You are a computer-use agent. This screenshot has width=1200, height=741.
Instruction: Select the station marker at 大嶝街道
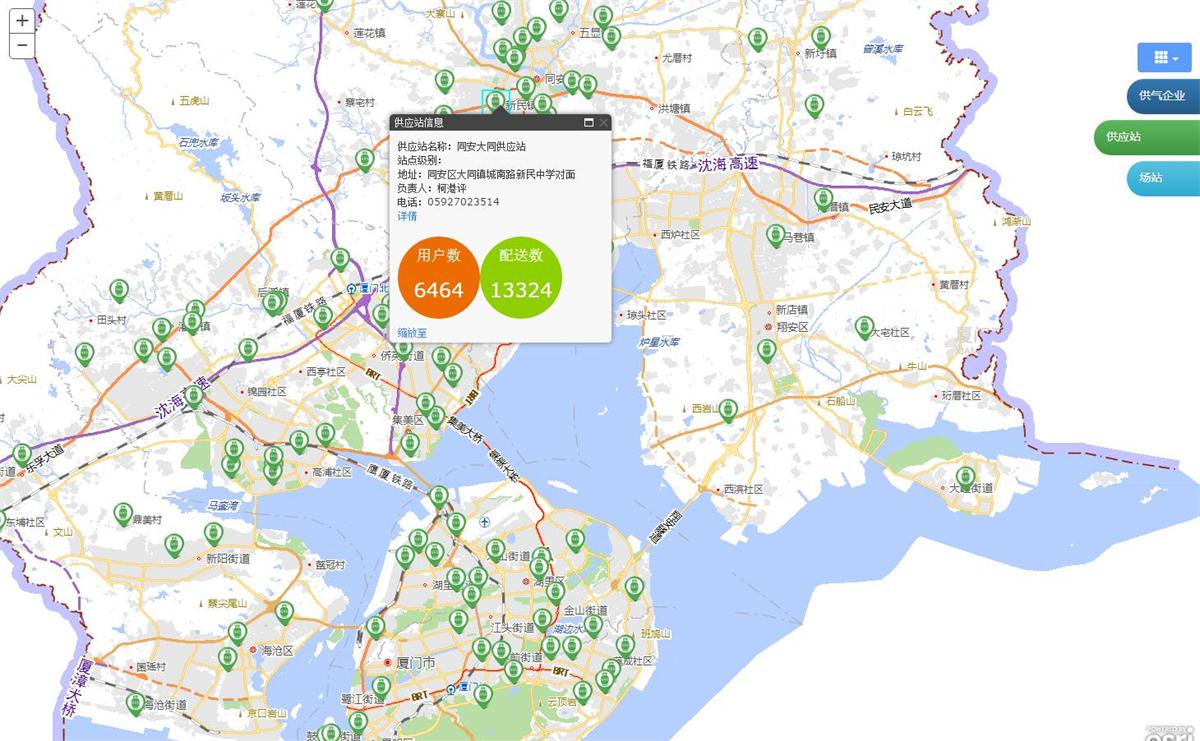click(x=965, y=477)
